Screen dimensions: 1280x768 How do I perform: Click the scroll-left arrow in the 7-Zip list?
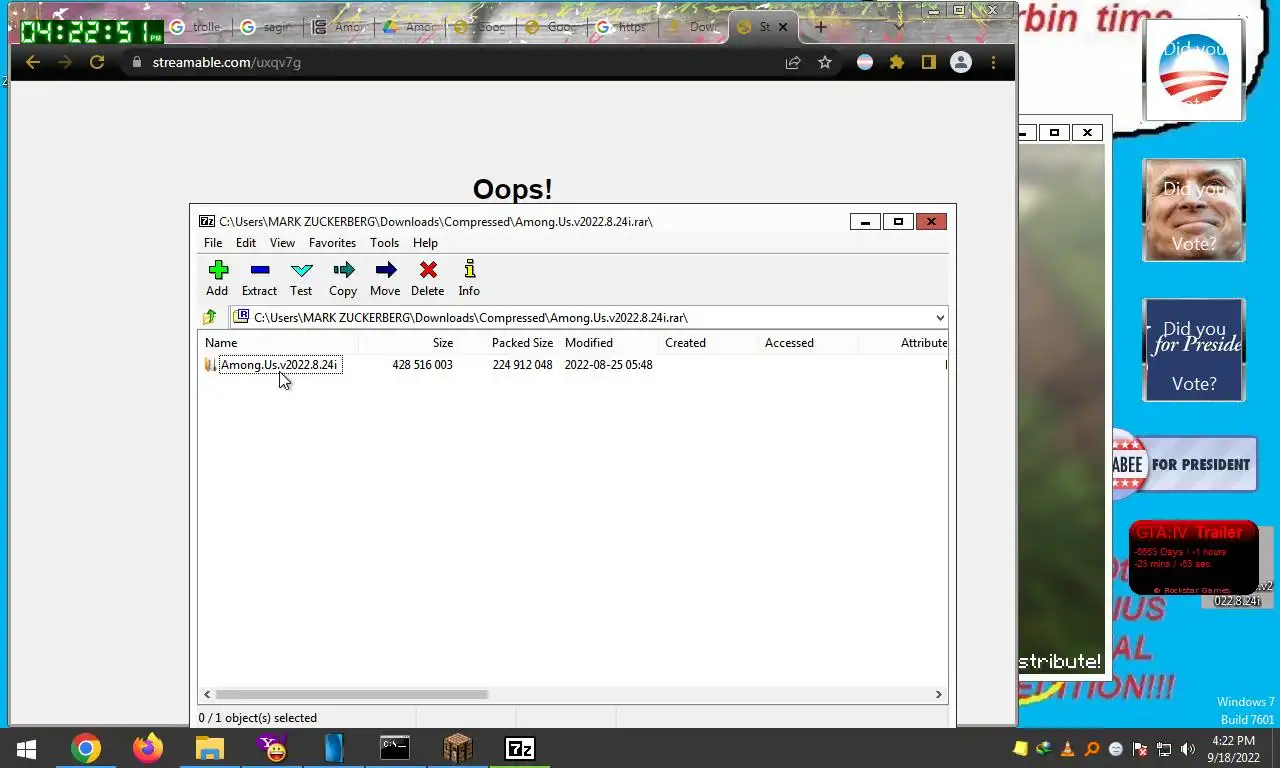coord(207,694)
